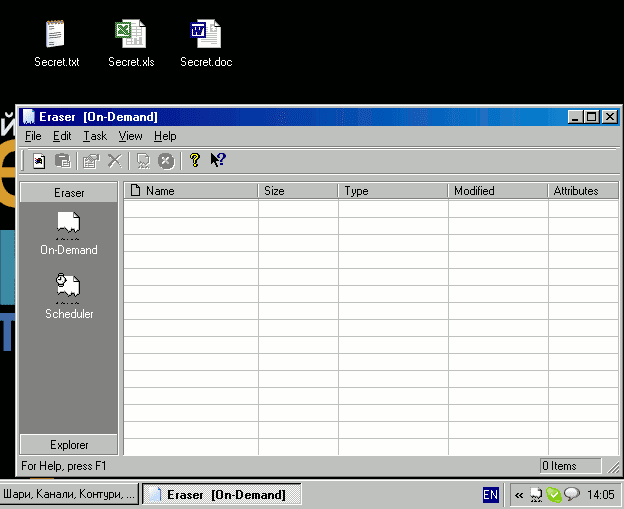The image size is (624, 509).
Task: Activate context help arrow-question icon
Action: [x=218, y=160]
